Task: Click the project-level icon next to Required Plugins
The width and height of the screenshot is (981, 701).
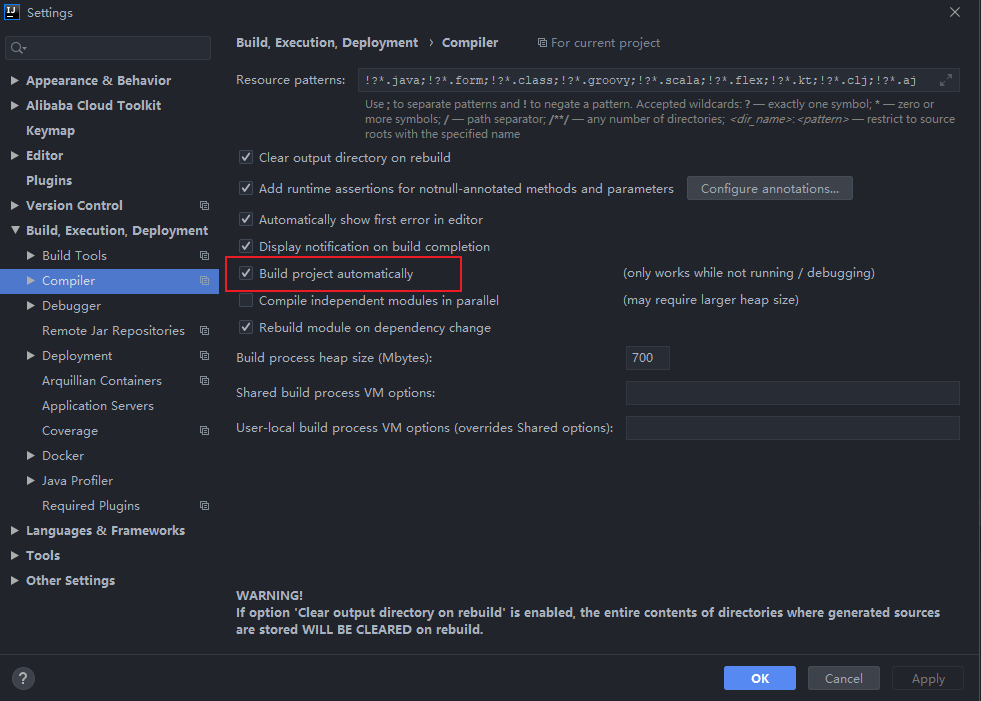Action: [204, 505]
